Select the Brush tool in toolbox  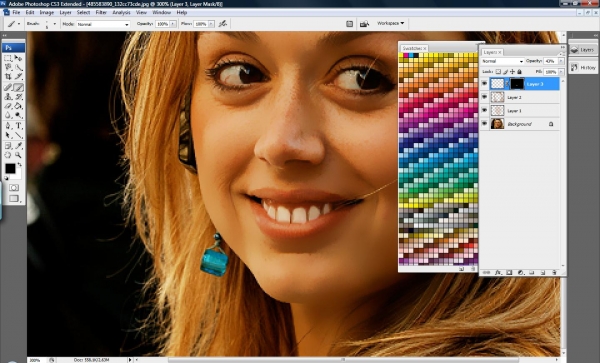[18, 87]
